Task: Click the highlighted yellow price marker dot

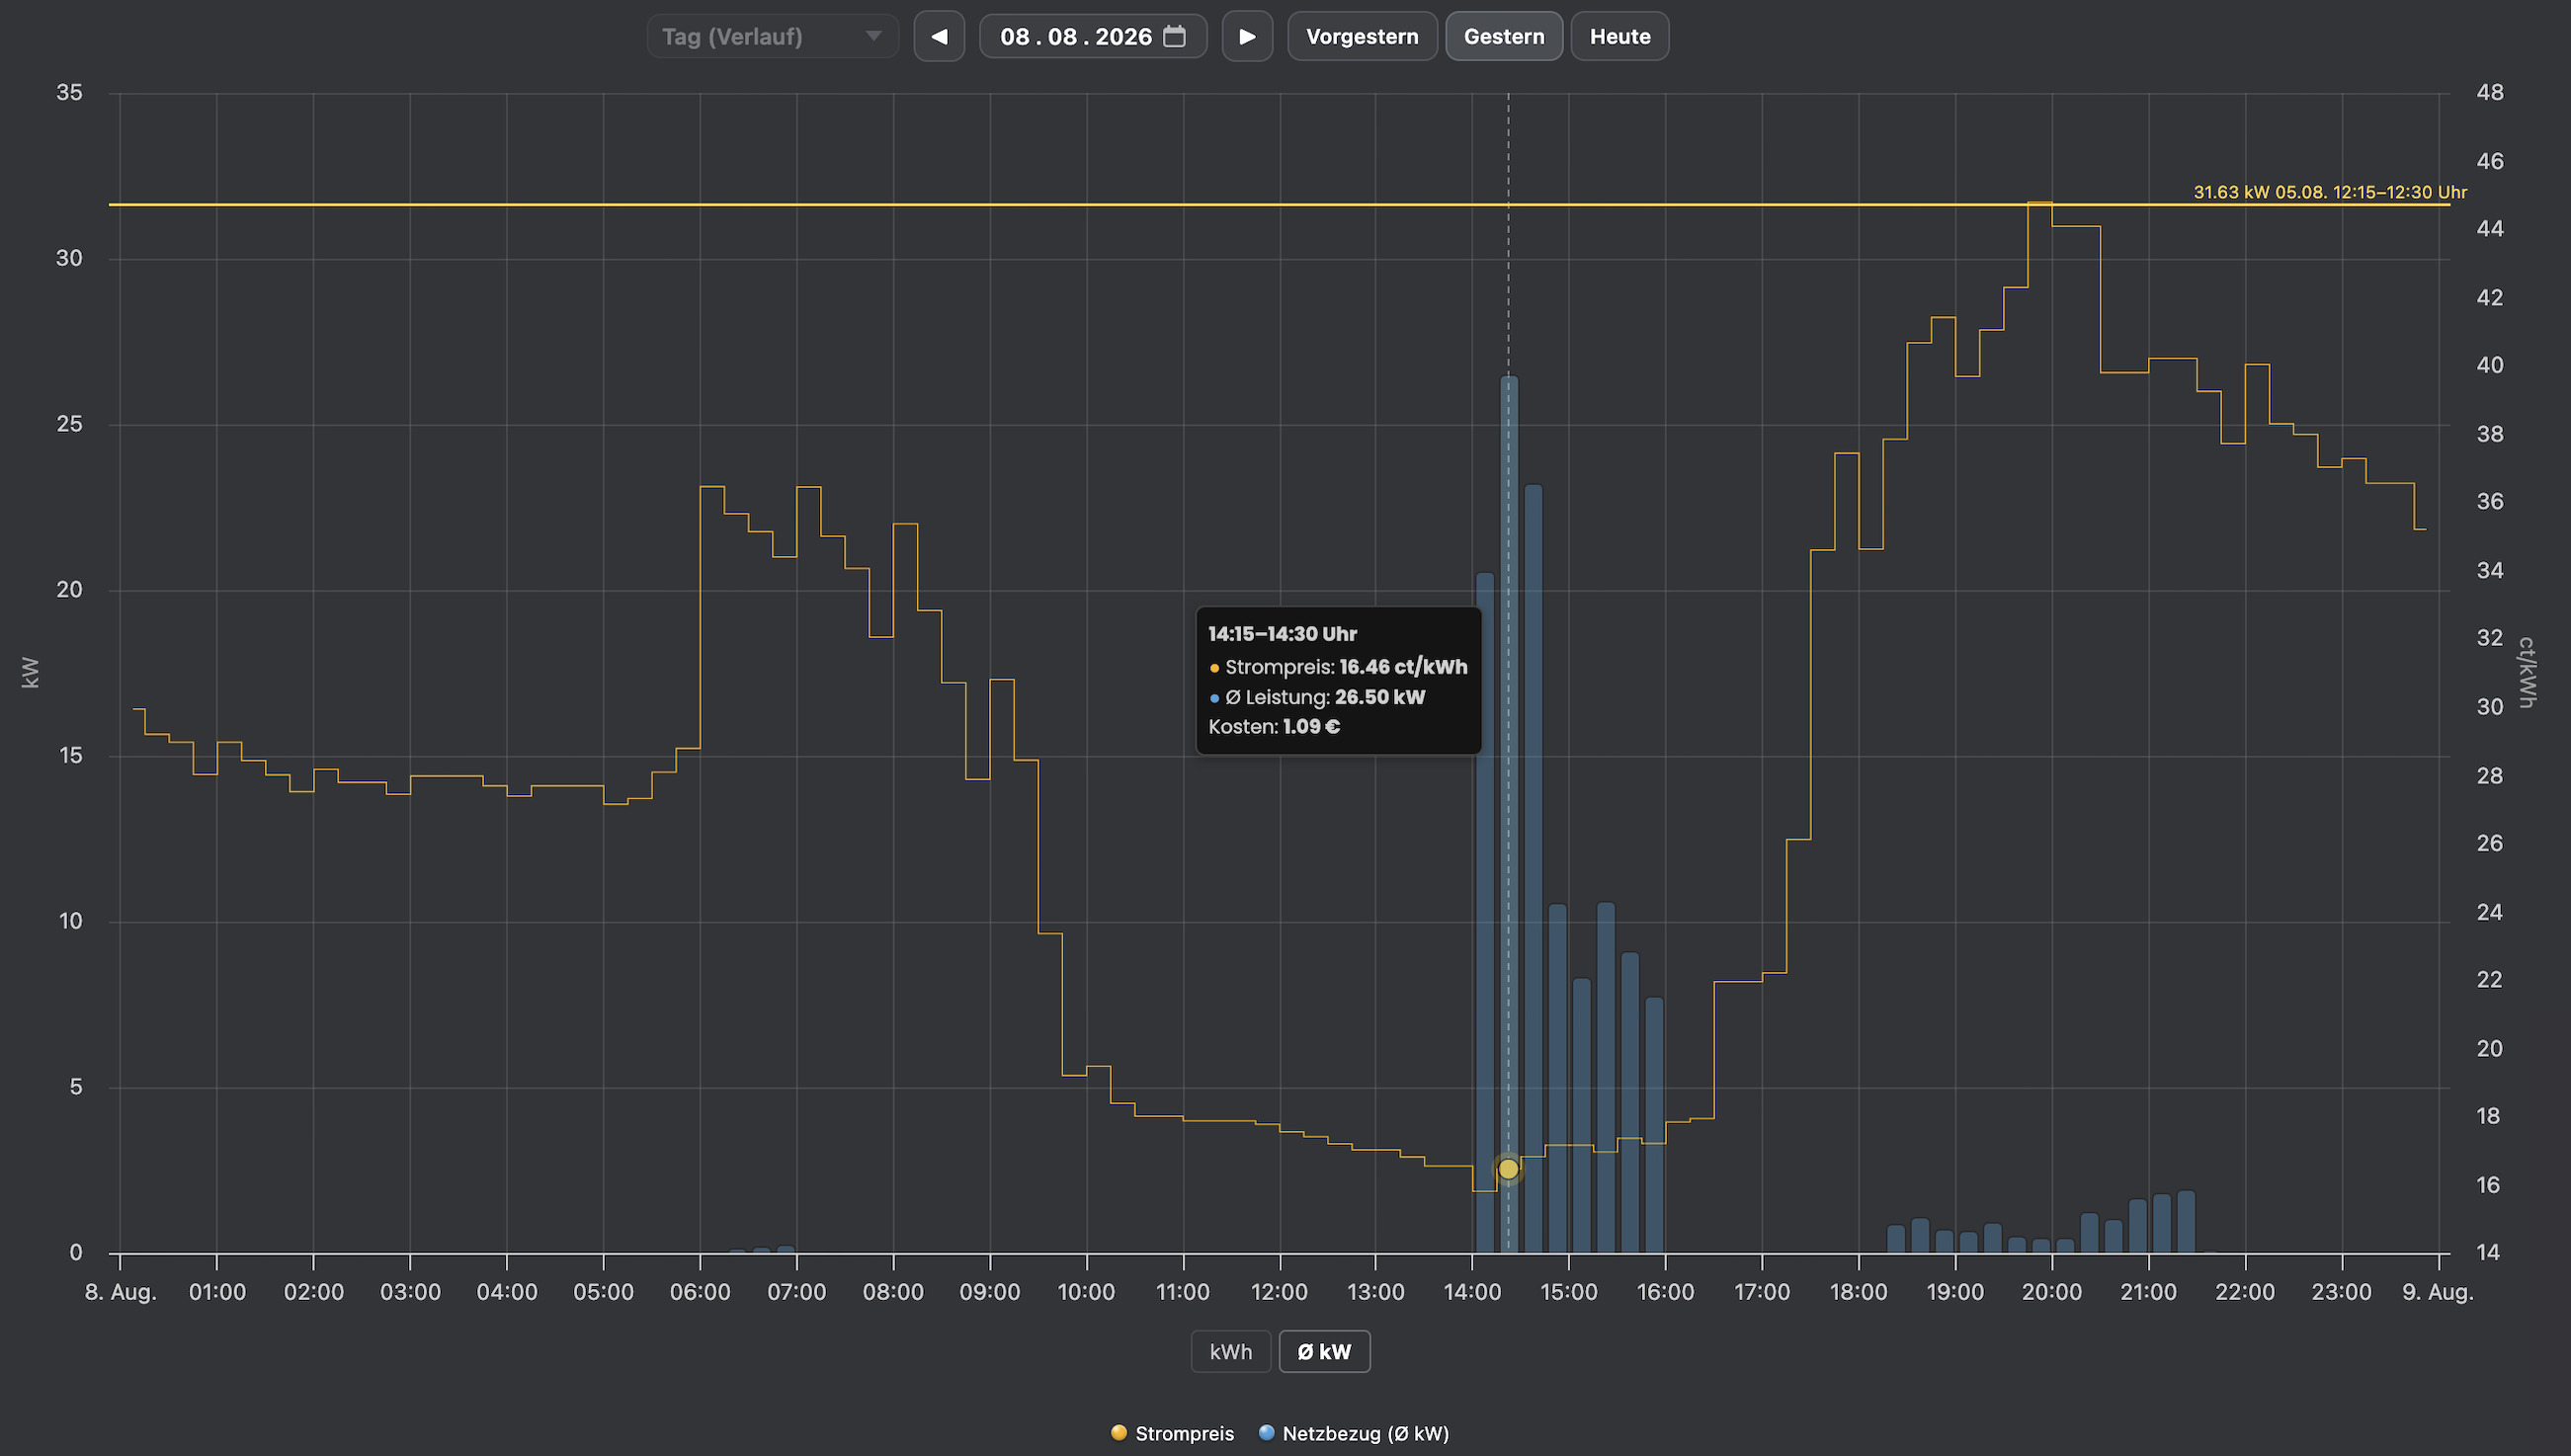Action: click(x=1508, y=1169)
